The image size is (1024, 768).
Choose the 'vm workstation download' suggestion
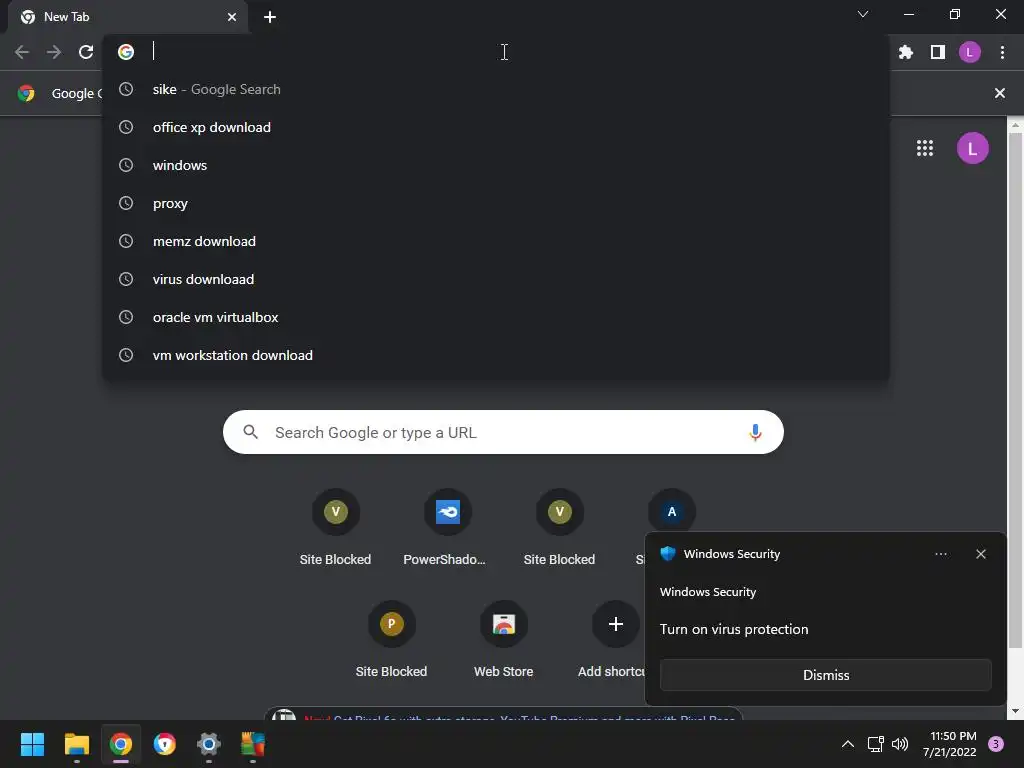pyautogui.click(x=496, y=355)
